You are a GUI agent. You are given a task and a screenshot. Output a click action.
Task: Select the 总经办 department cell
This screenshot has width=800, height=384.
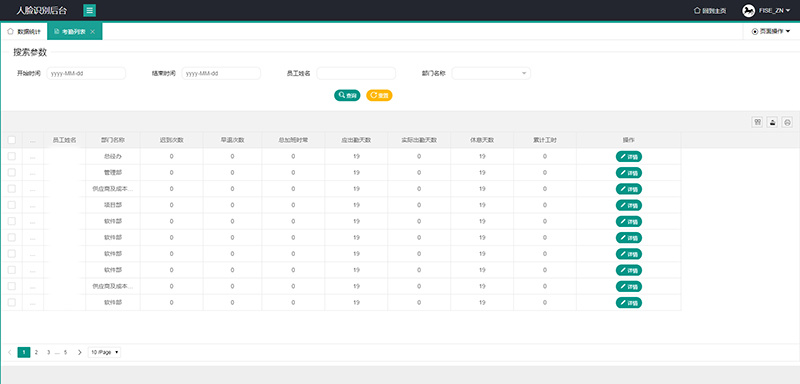click(x=113, y=157)
